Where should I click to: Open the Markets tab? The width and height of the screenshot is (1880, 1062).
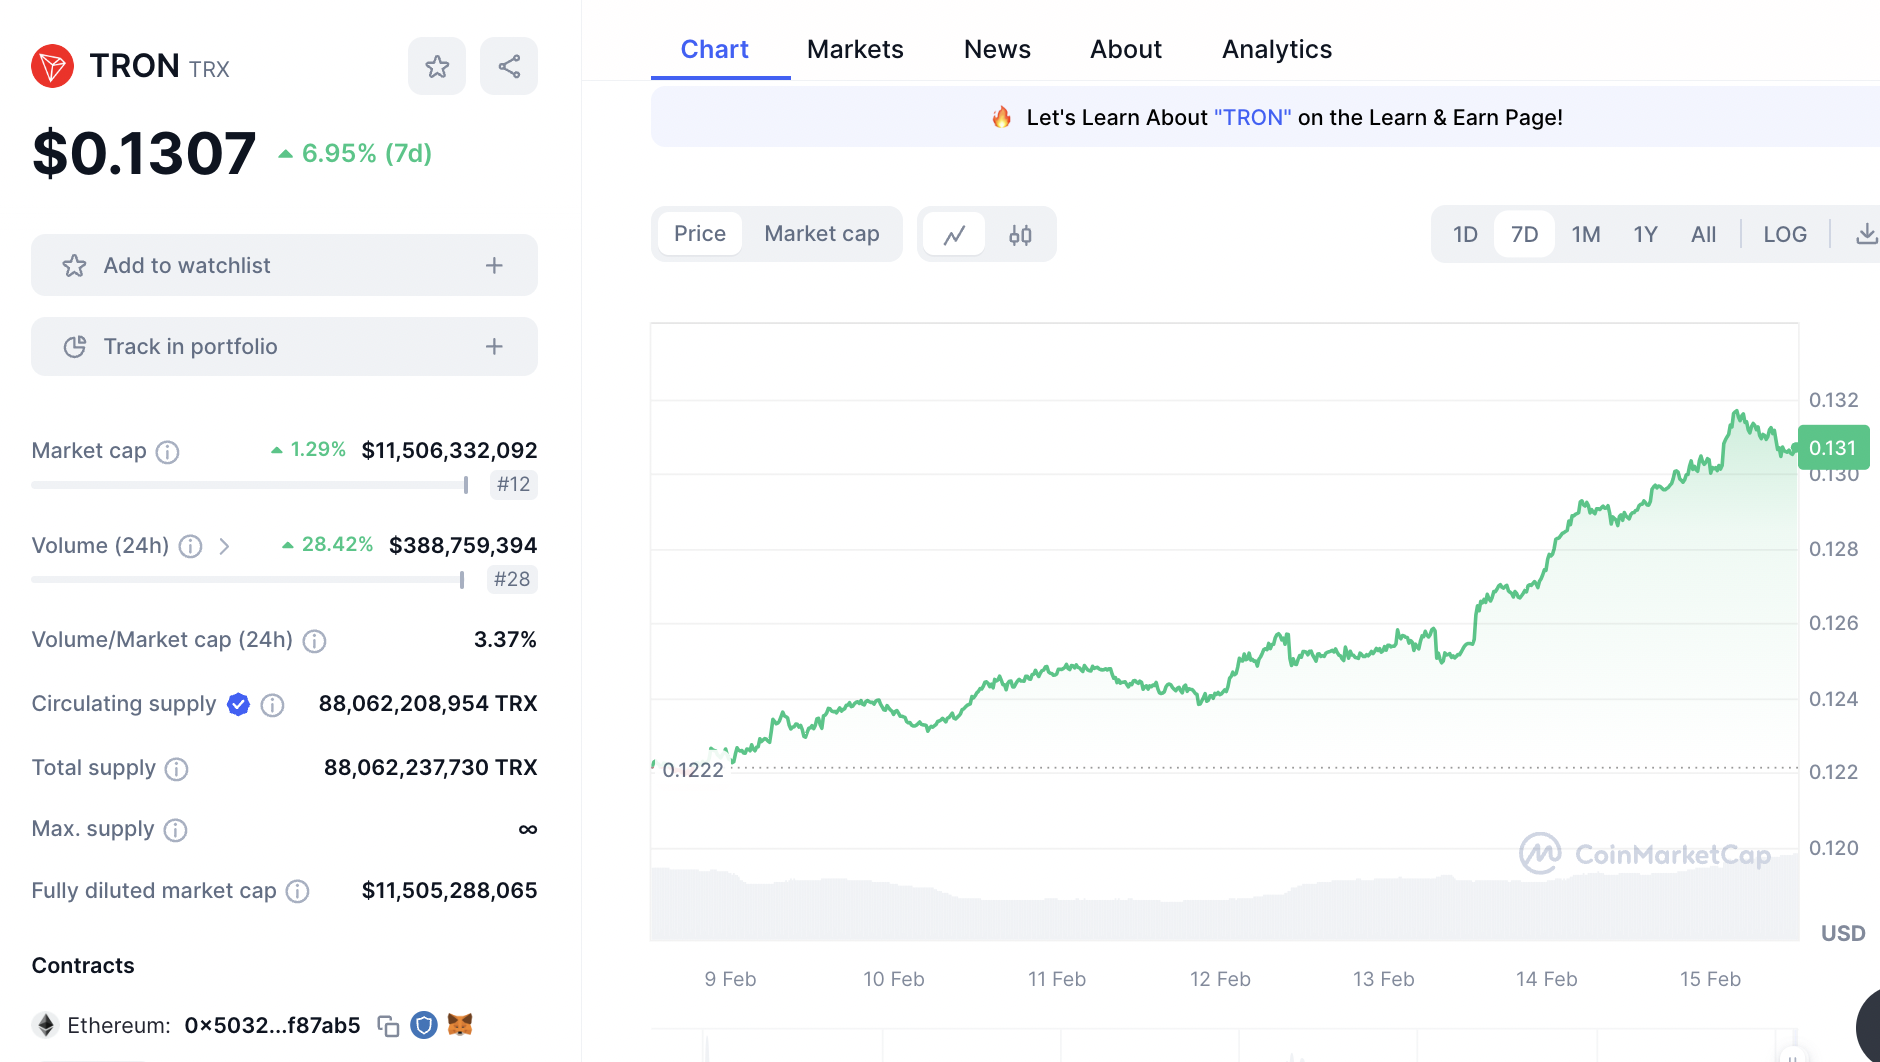(x=855, y=50)
